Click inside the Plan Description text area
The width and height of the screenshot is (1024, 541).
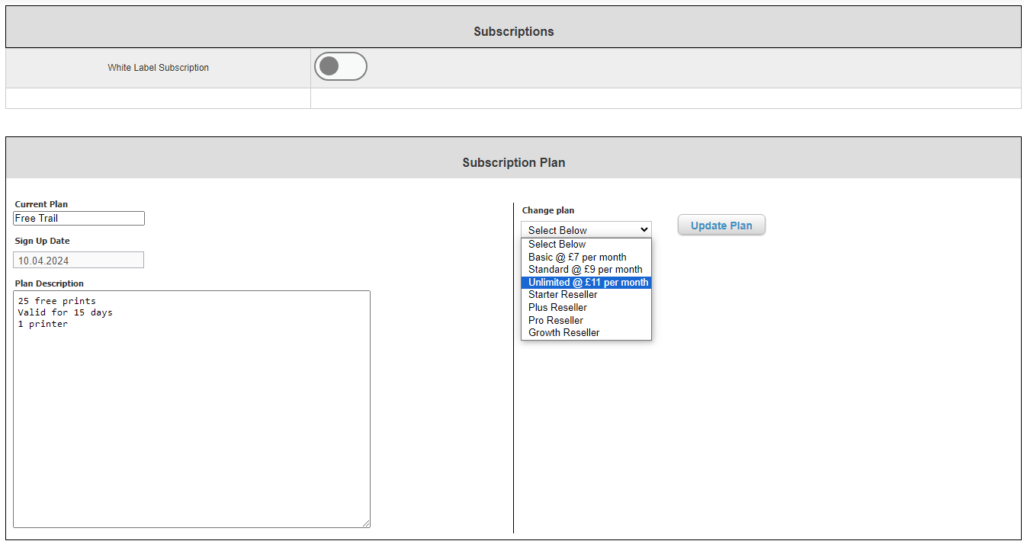coord(191,408)
